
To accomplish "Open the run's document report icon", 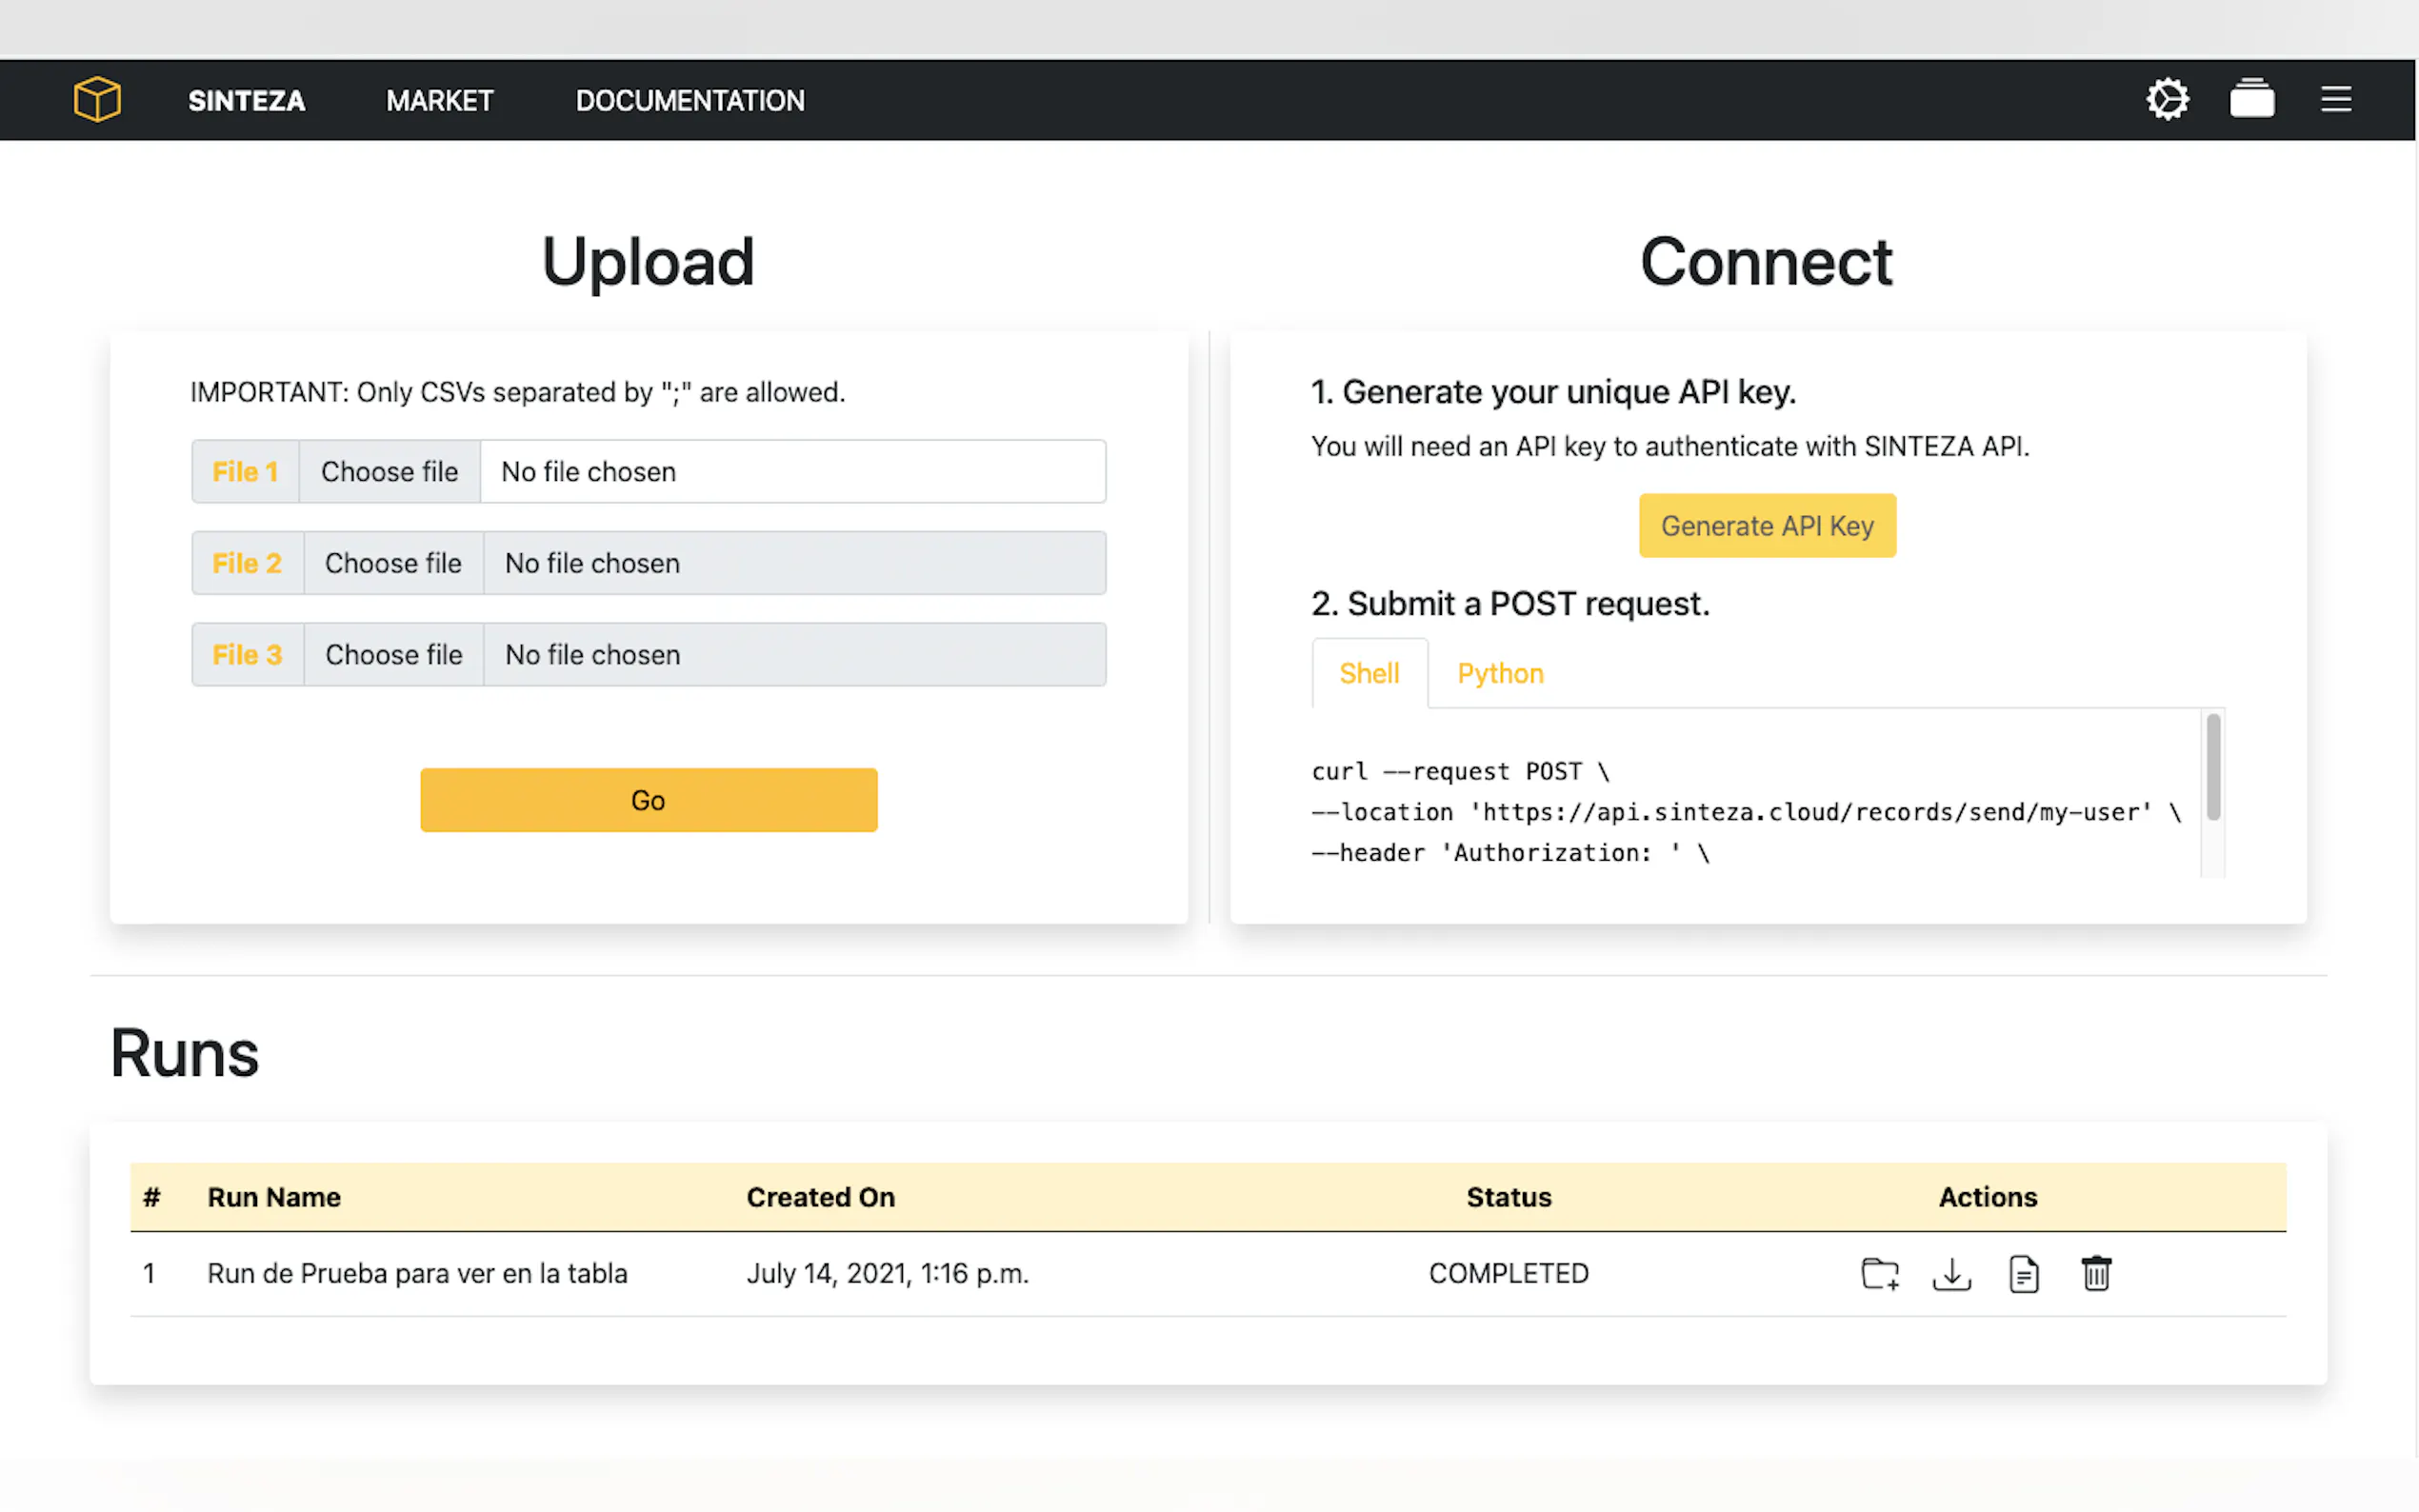I will [x=2024, y=1273].
